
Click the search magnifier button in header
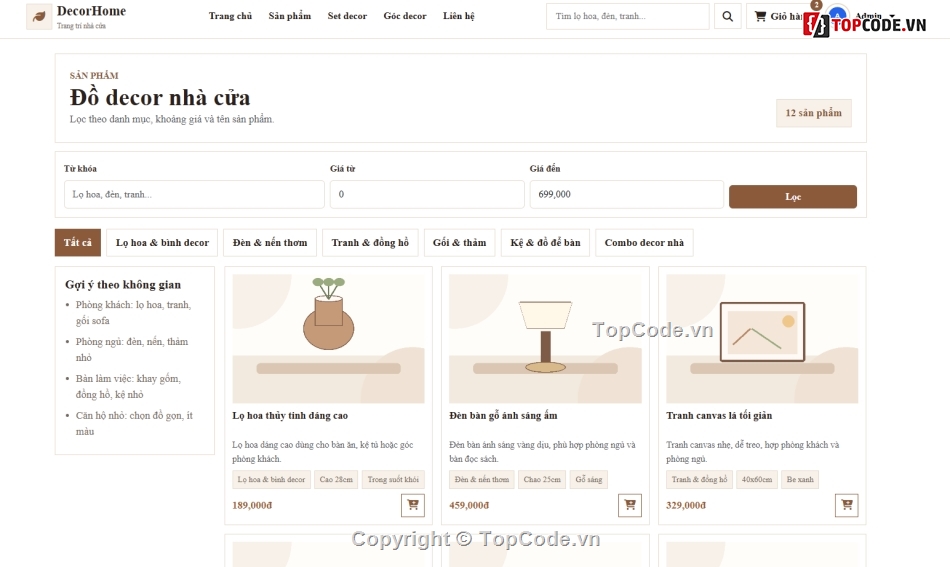point(727,16)
